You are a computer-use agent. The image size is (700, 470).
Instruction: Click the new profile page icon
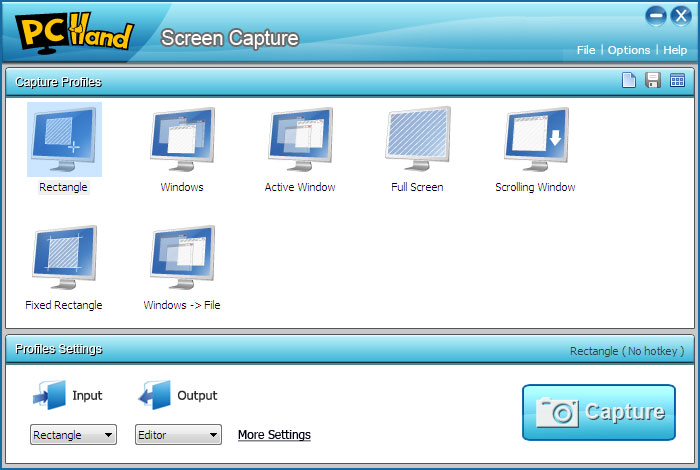[629, 81]
